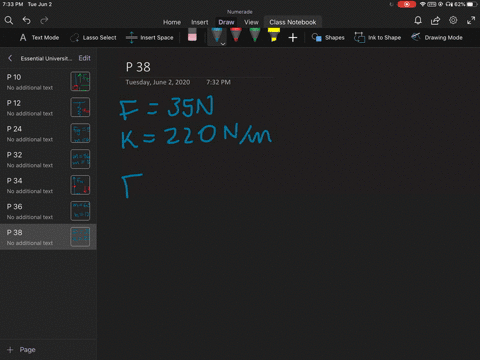Select the green pen
480x360 pixels.
[x=255, y=35]
